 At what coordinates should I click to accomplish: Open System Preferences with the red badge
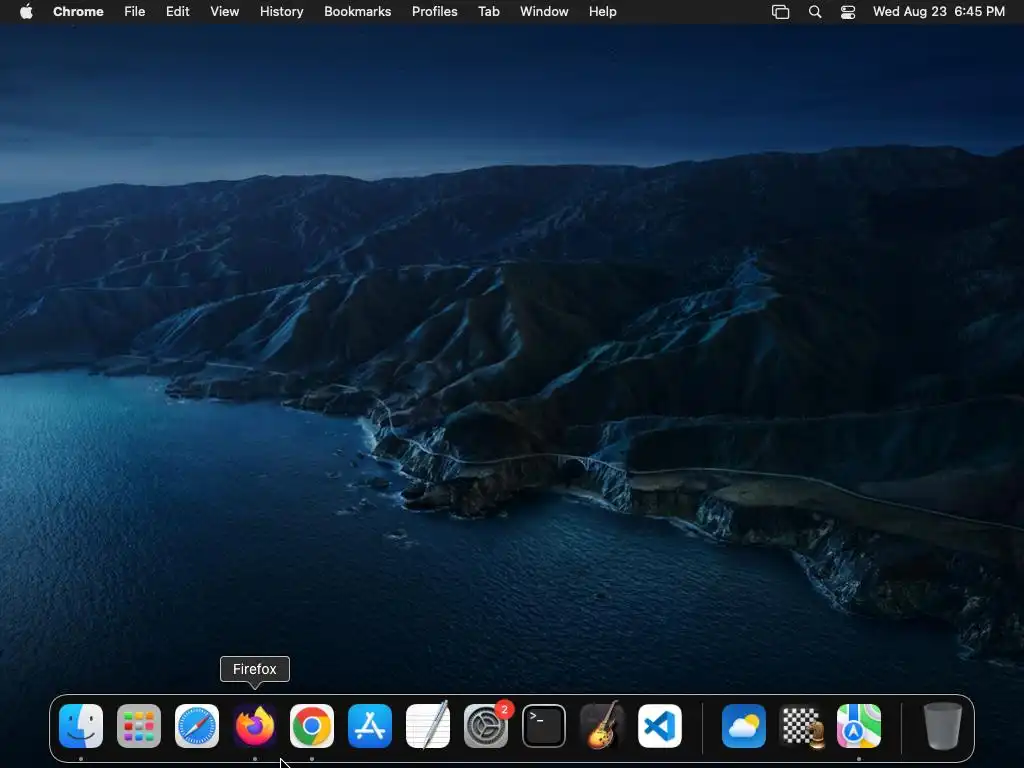(486, 726)
